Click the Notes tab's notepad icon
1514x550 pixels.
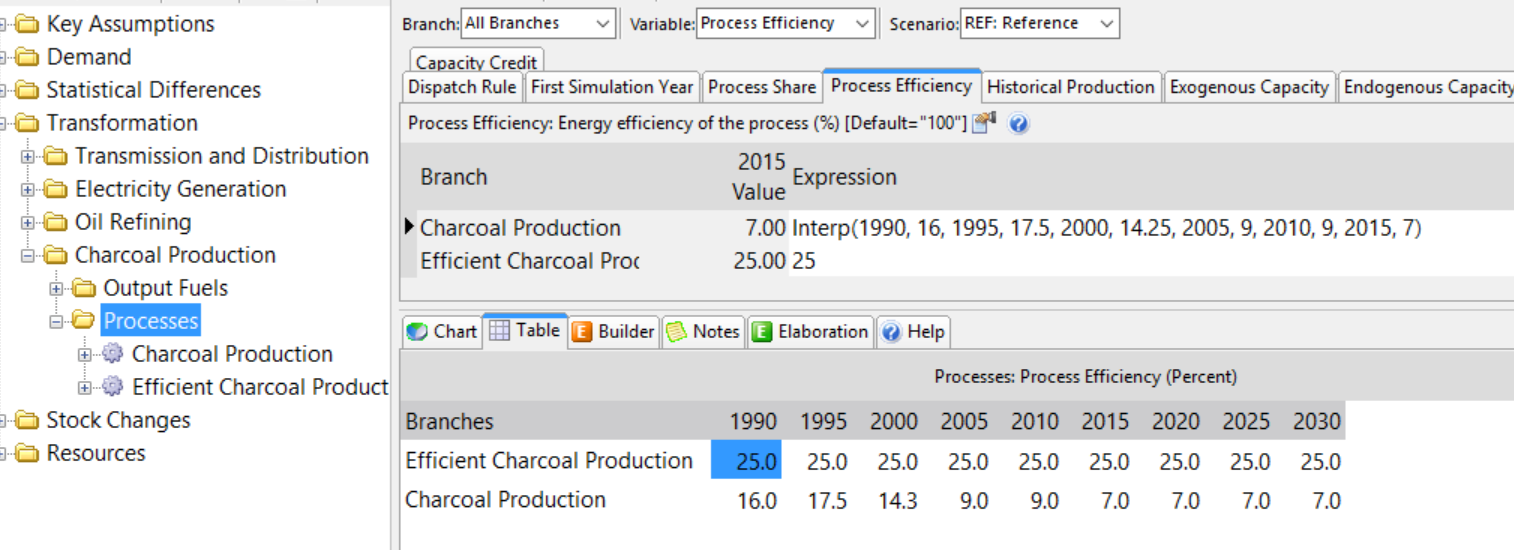(x=676, y=332)
